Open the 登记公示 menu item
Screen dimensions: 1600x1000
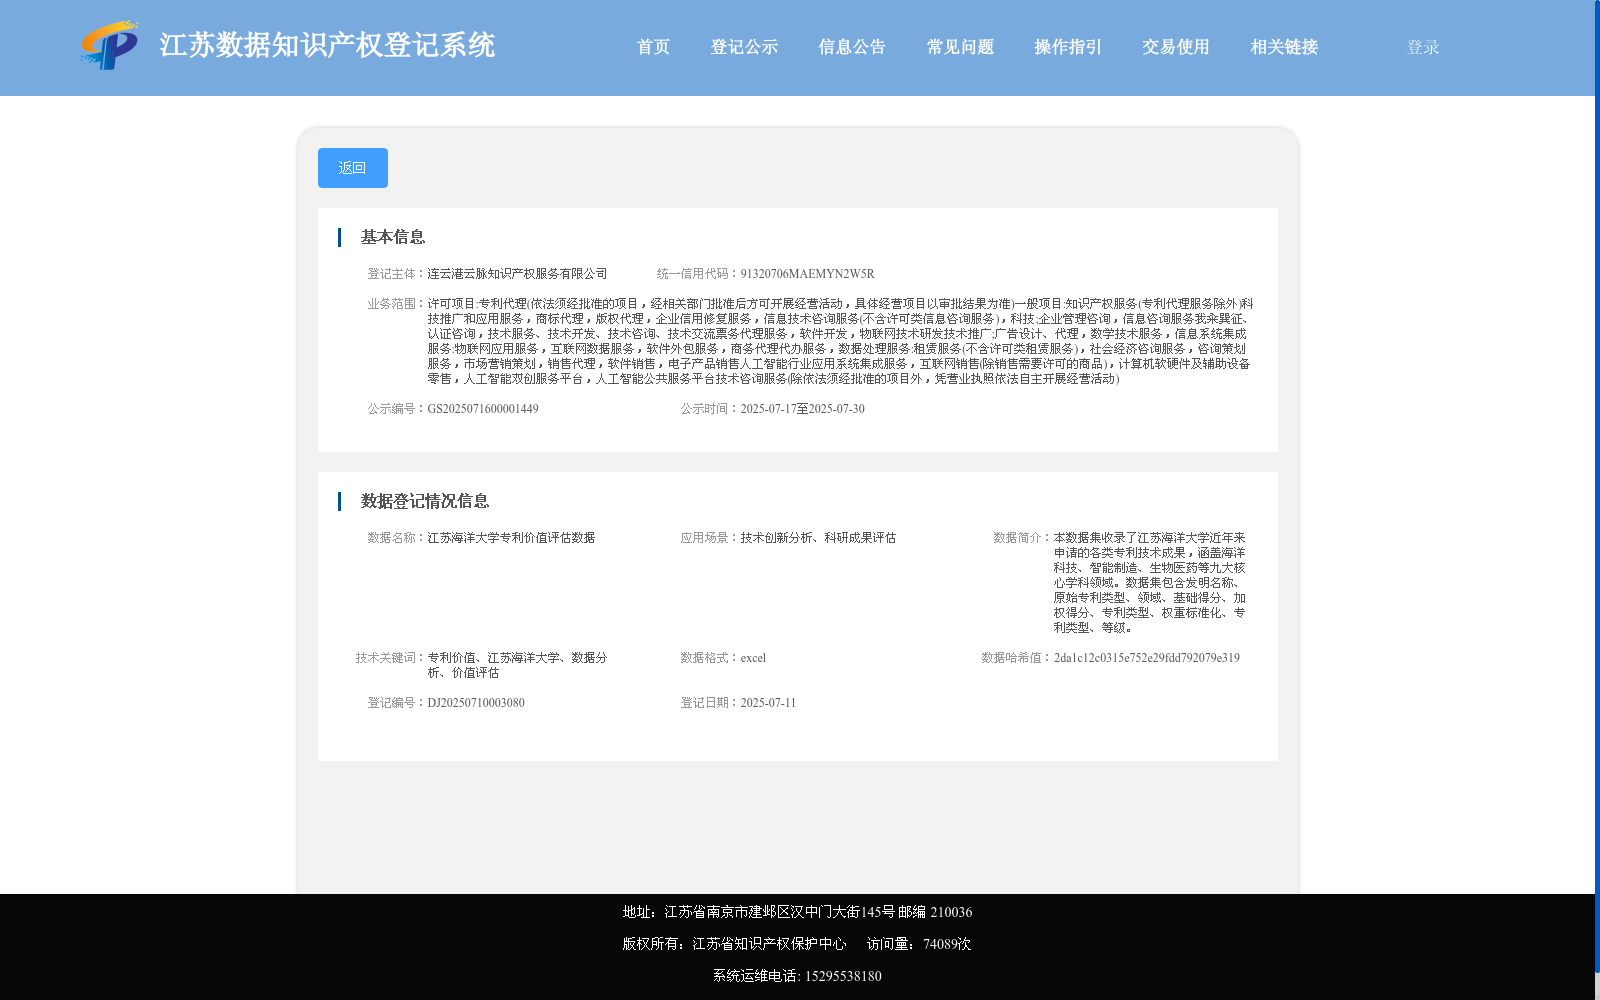pos(744,47)
